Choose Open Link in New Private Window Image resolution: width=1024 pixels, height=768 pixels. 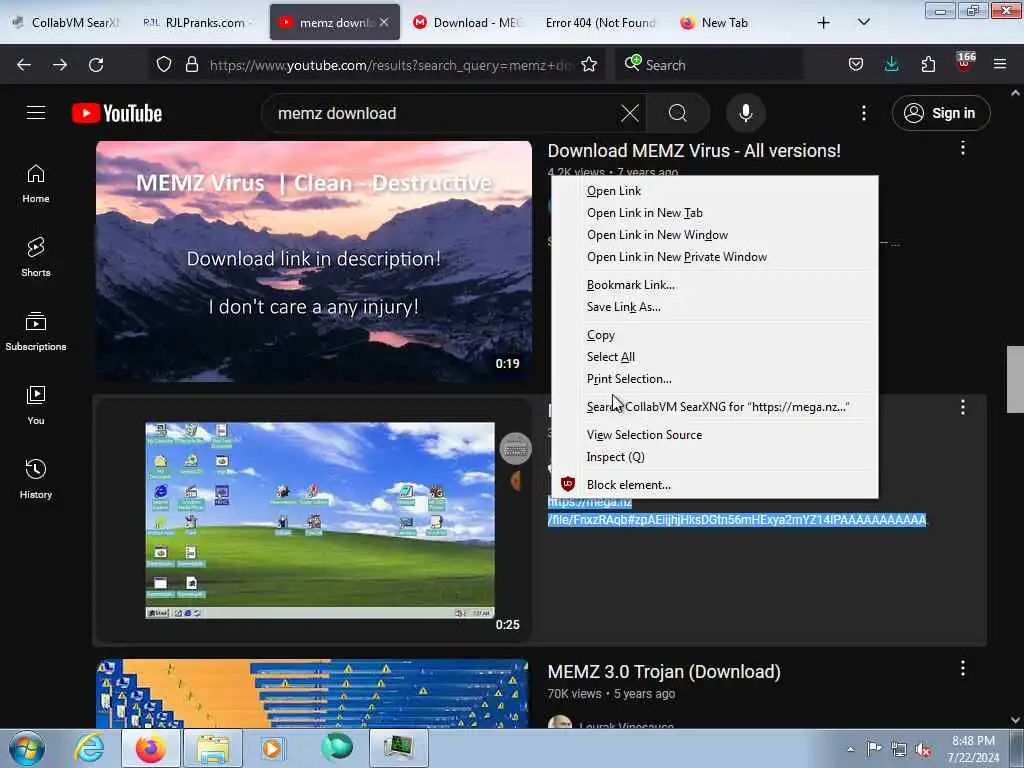[715, 257]
